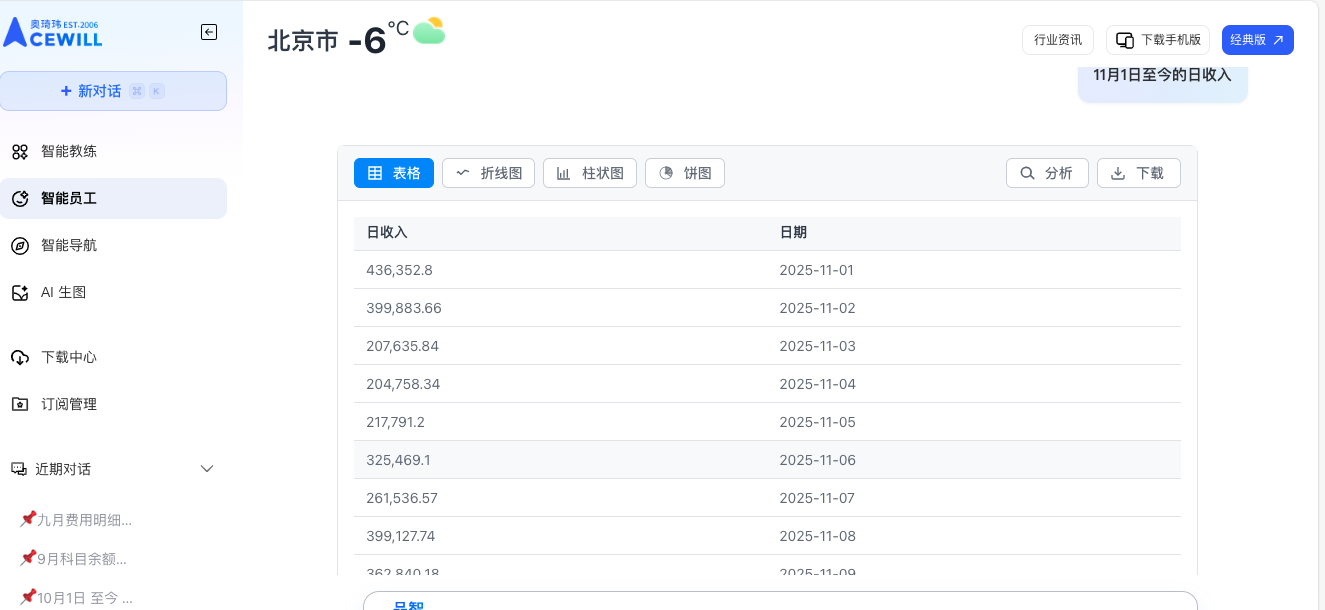This screenshot has width=1325, height=610.
Task: Collapse the 近期对话 section chevron
Action: 207,469
